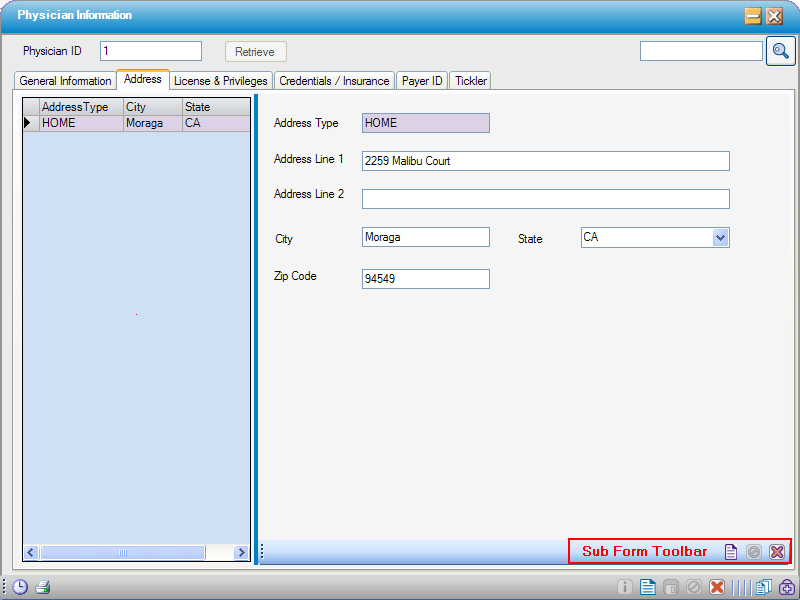The width and height of the screenshot is (800, 600).
Task: Click inside the Zip Code field
Action: (x=425, y=278)
